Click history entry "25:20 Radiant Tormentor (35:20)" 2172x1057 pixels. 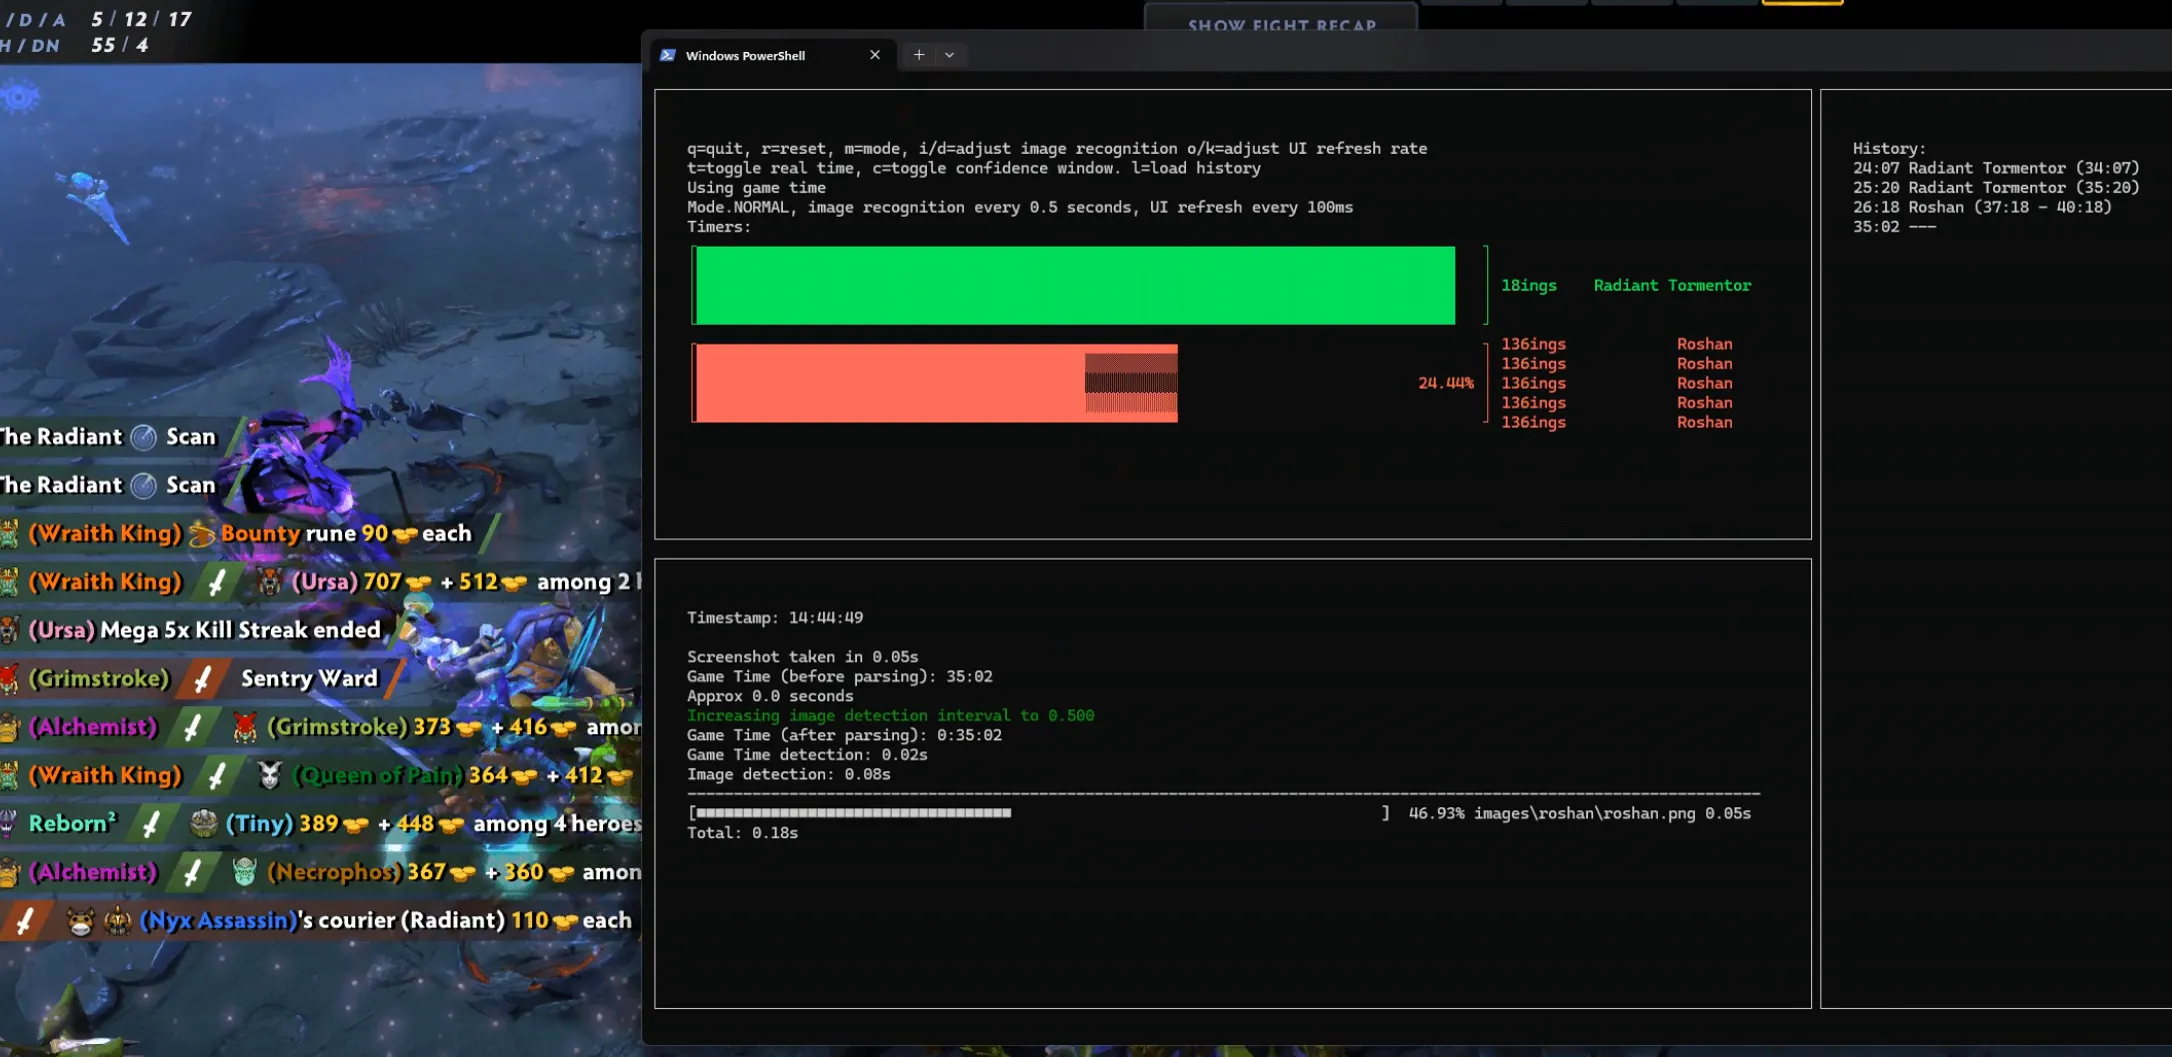pos(1996,187)
